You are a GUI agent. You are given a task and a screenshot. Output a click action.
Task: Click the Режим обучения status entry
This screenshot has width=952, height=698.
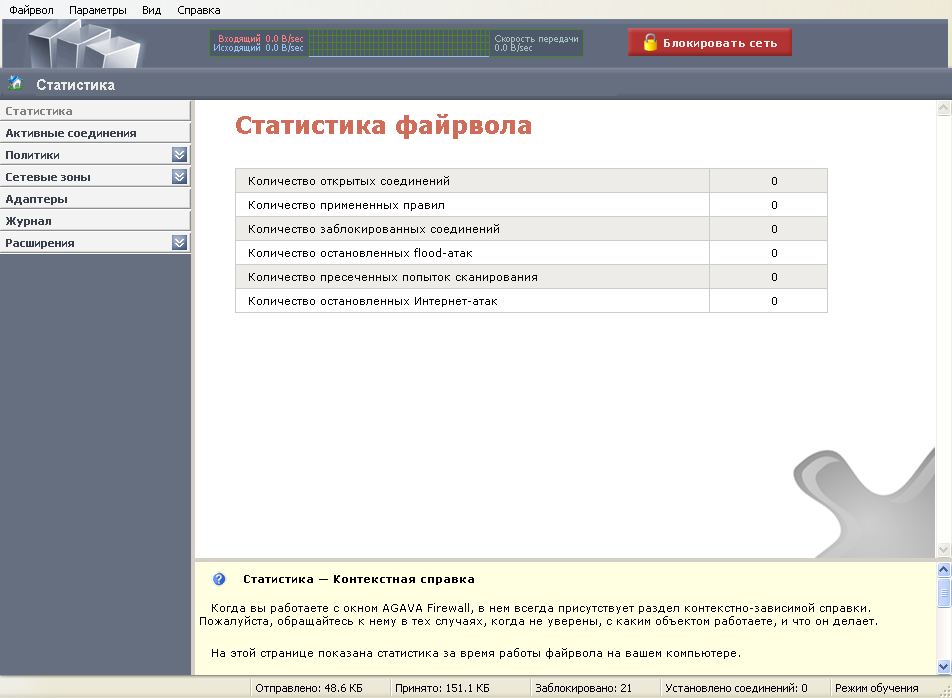[877, 688]
